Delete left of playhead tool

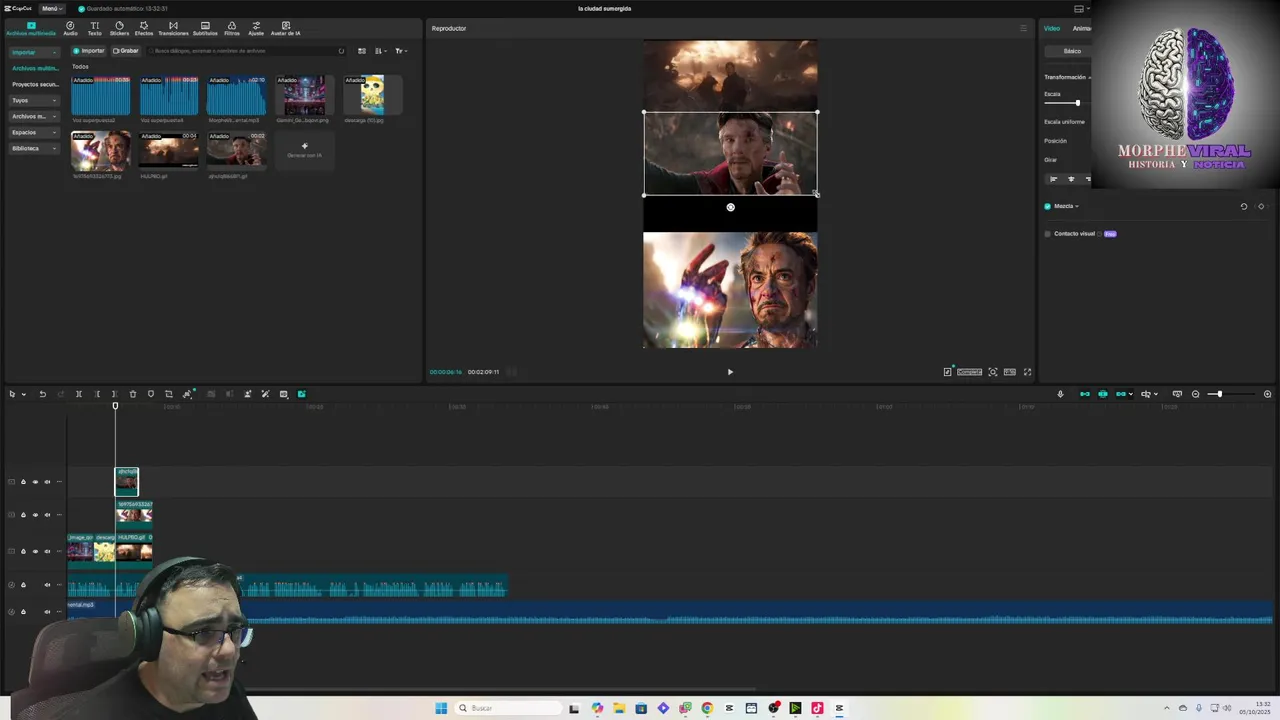[97, 394]
